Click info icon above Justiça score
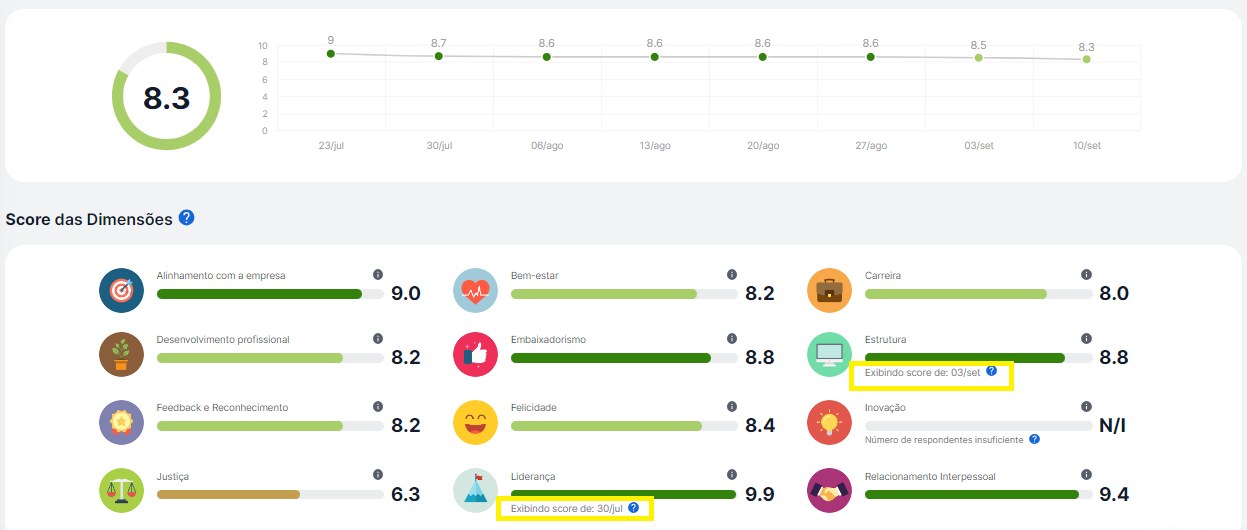This screenshot has height=530, width=1247. coord(378,475)
